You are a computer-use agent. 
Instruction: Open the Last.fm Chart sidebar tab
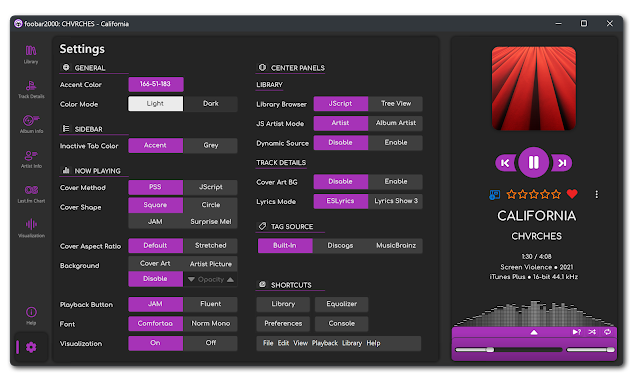click(31, 194)
